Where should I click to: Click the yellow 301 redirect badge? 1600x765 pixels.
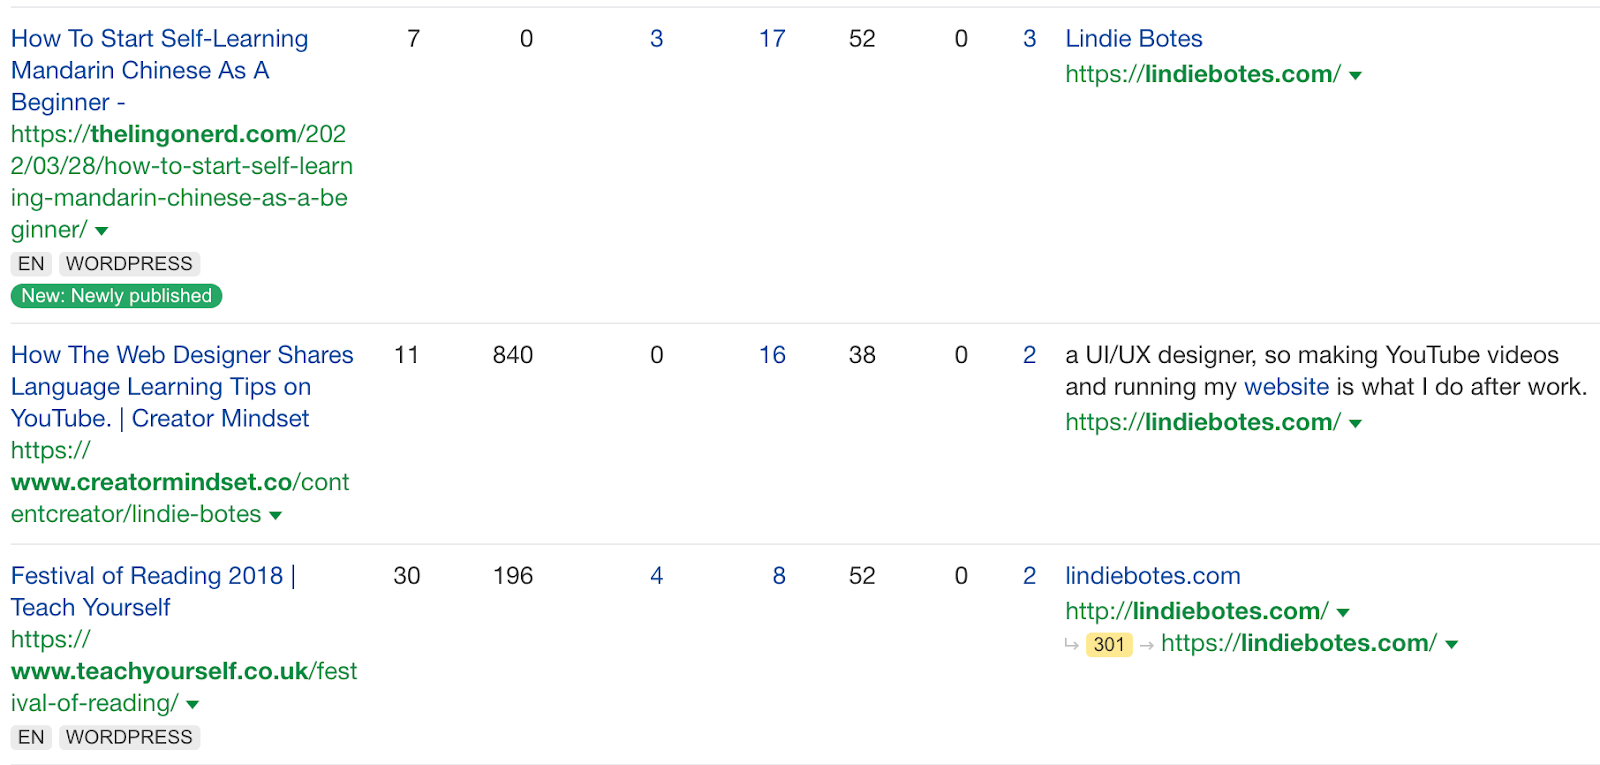point(1109,644)
